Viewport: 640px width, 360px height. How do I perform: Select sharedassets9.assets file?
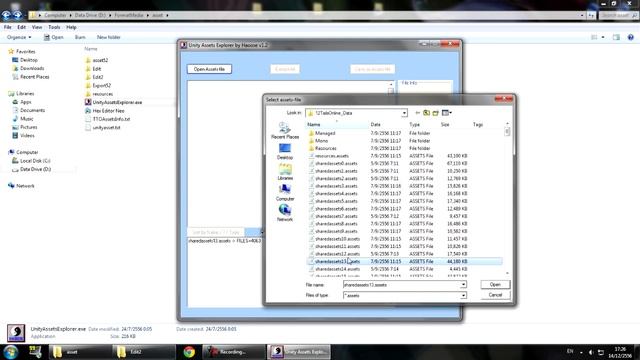[x=336, y=231]
